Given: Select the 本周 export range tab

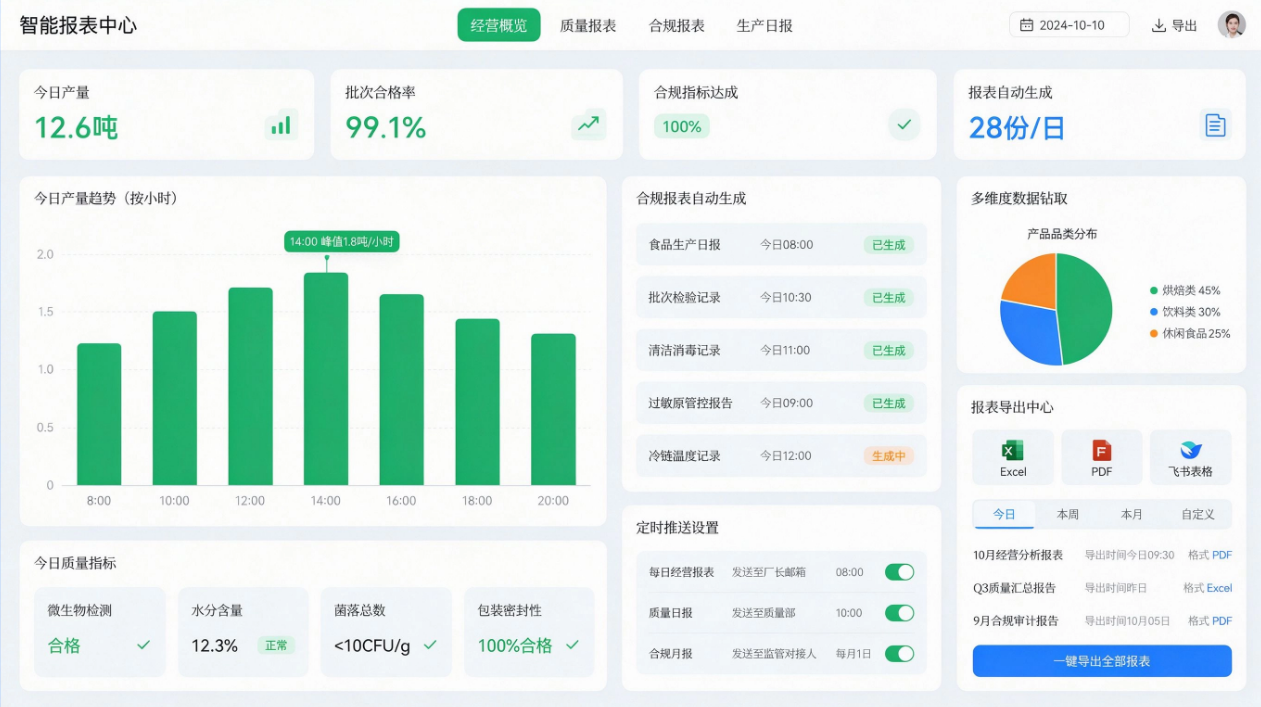Looking at the screenshot, I should point(1068,514).
